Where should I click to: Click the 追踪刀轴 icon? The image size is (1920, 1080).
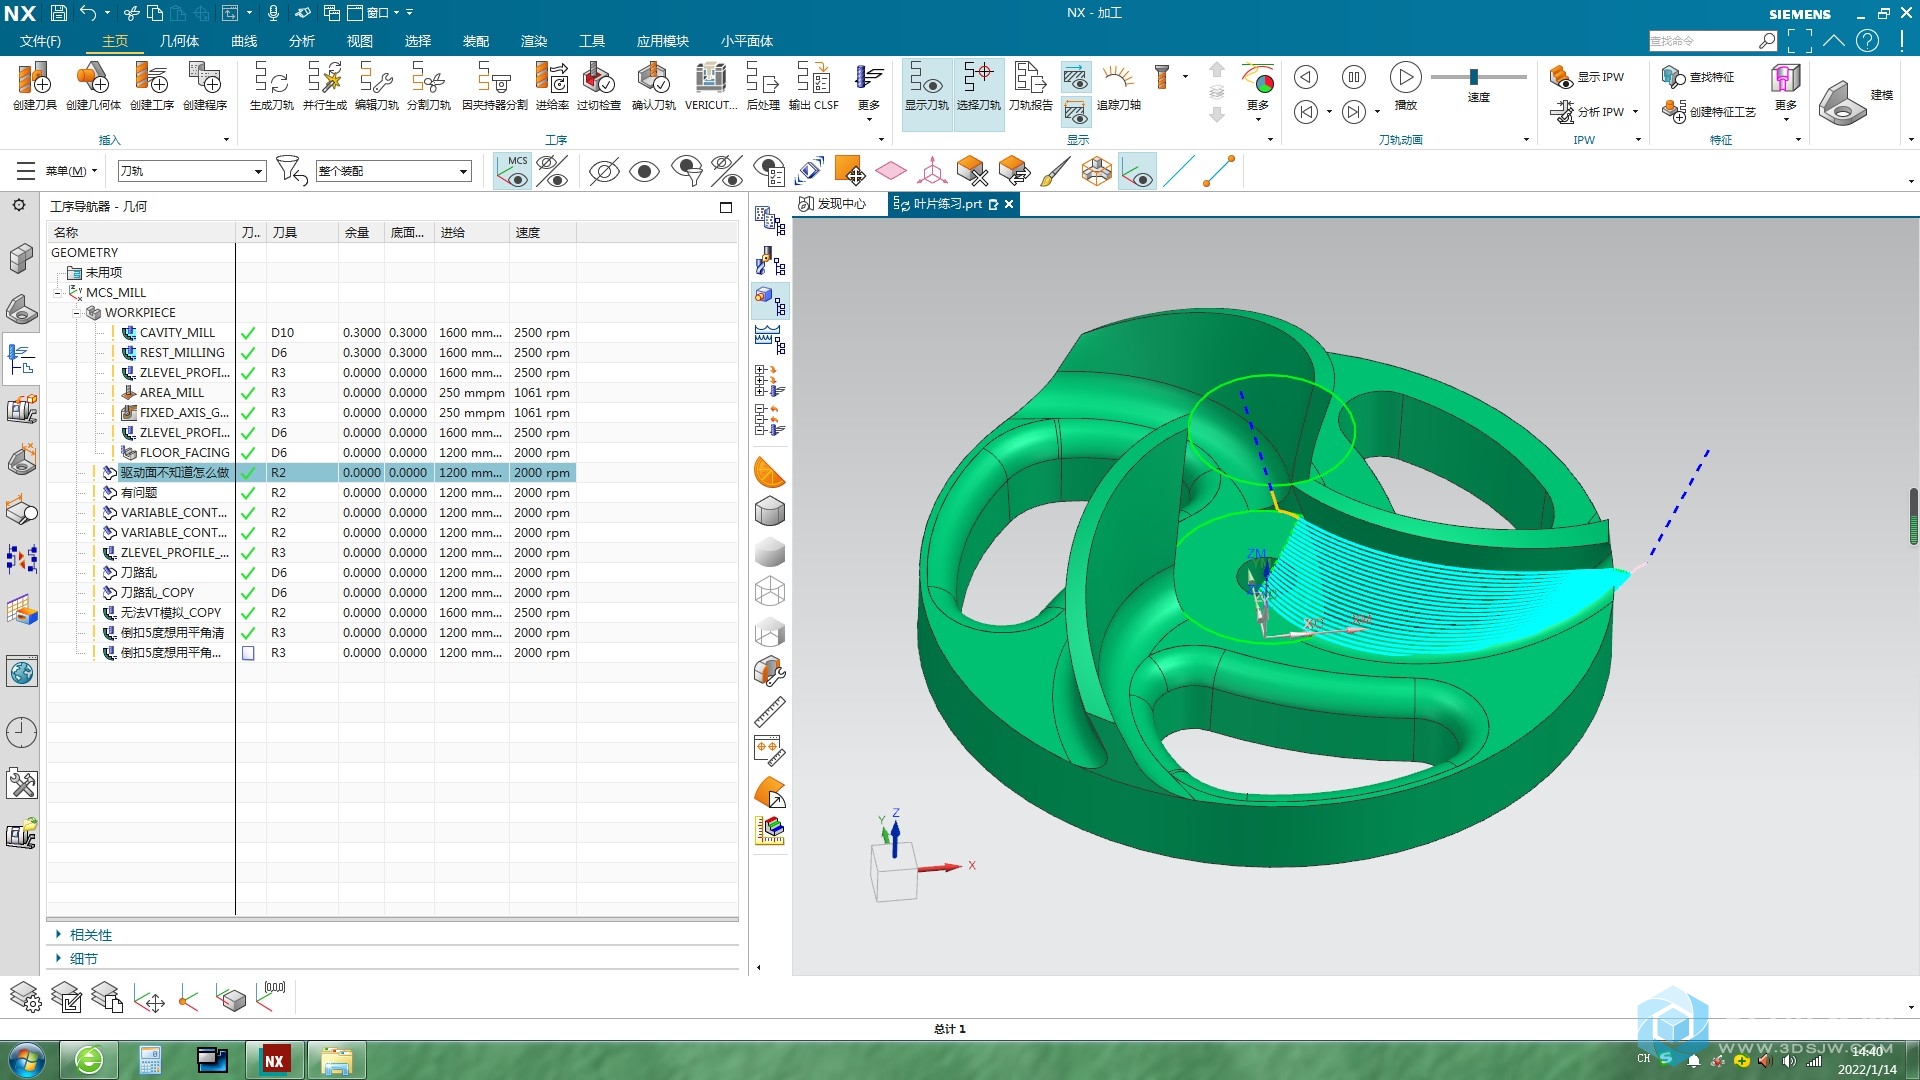pyautogui.click(x=1118, y=85)
